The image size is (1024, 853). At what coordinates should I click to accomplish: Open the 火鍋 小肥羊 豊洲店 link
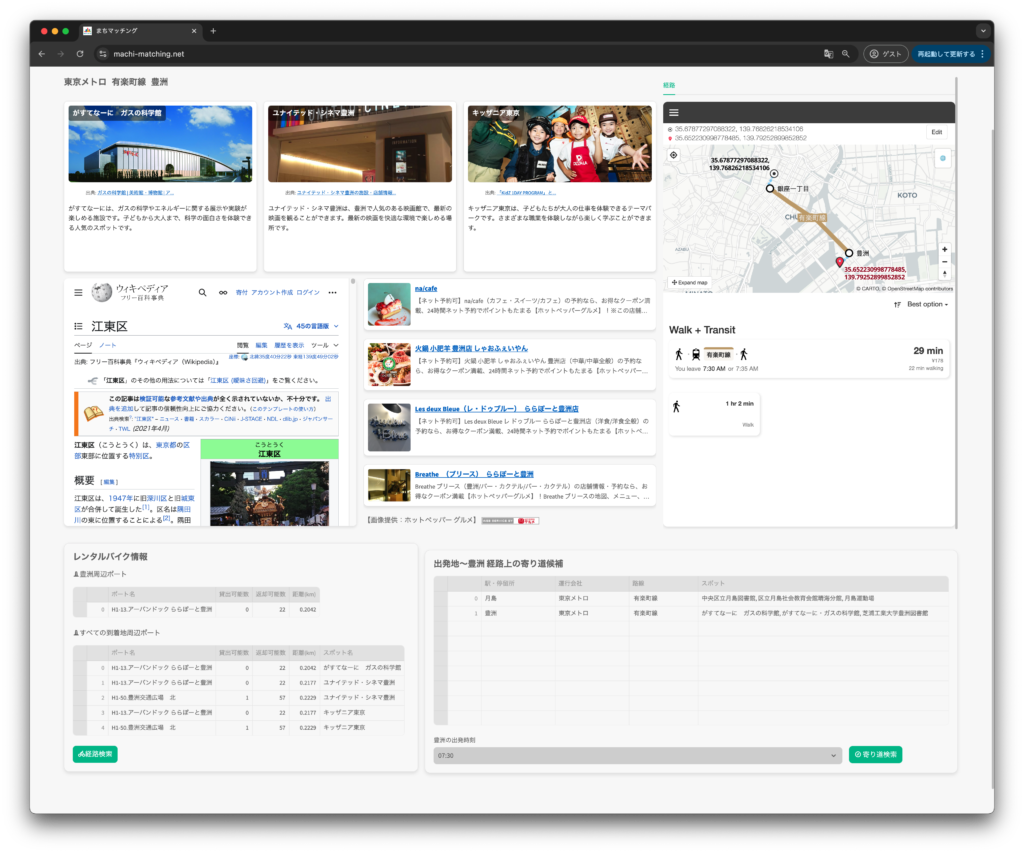pyautogui.click(x=471, y=349)
